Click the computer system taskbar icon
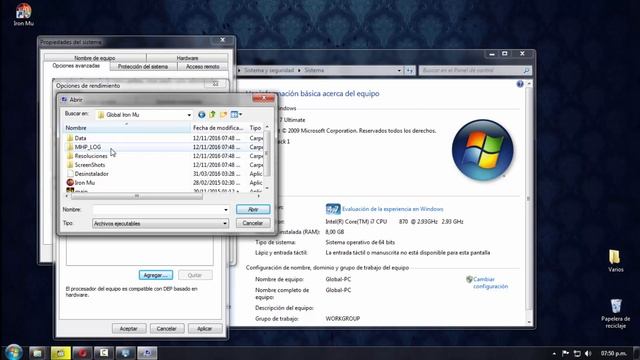 [125, 353]
